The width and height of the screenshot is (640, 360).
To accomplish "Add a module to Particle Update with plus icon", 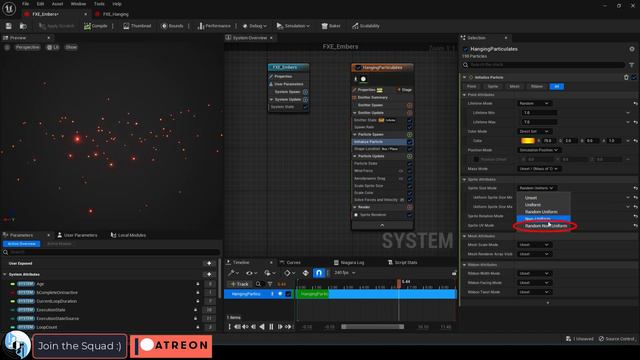I will click(x=409, y=156).
